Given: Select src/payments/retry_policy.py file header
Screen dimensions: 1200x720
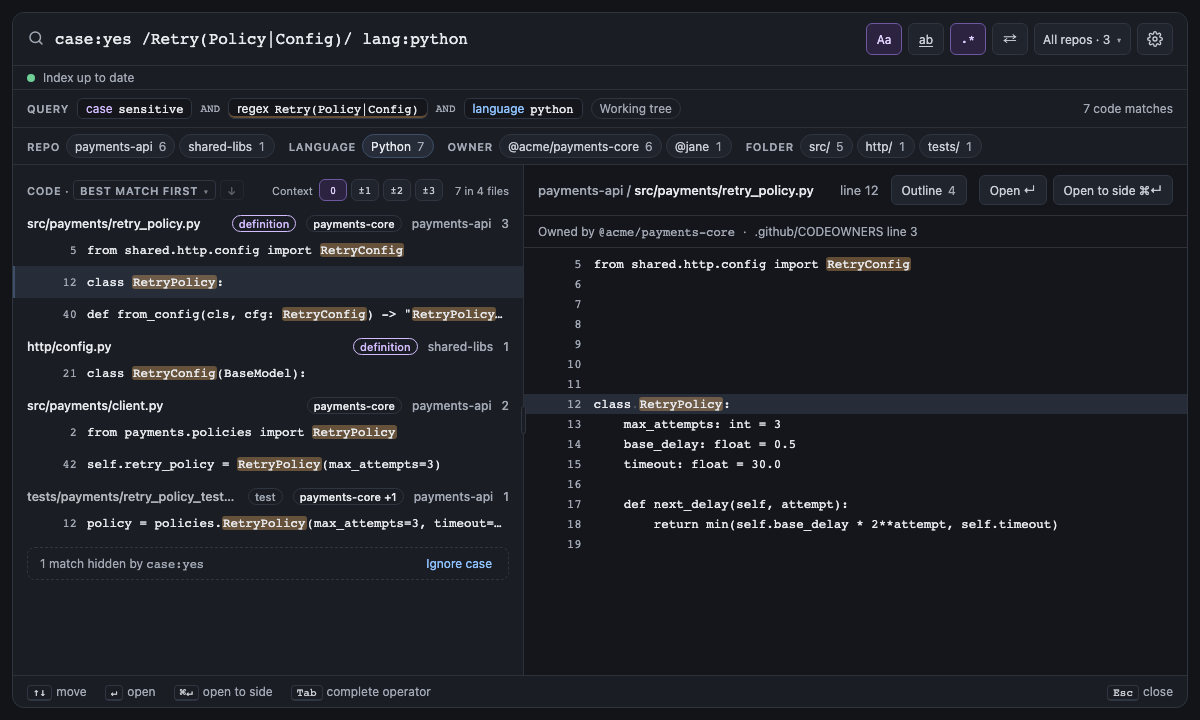Looking at the screenshot, I should [268, 224].
